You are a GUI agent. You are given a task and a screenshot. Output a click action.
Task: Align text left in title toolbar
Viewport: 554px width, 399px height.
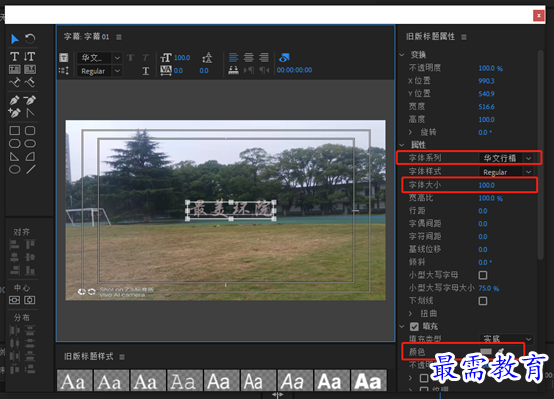(234, 57)
